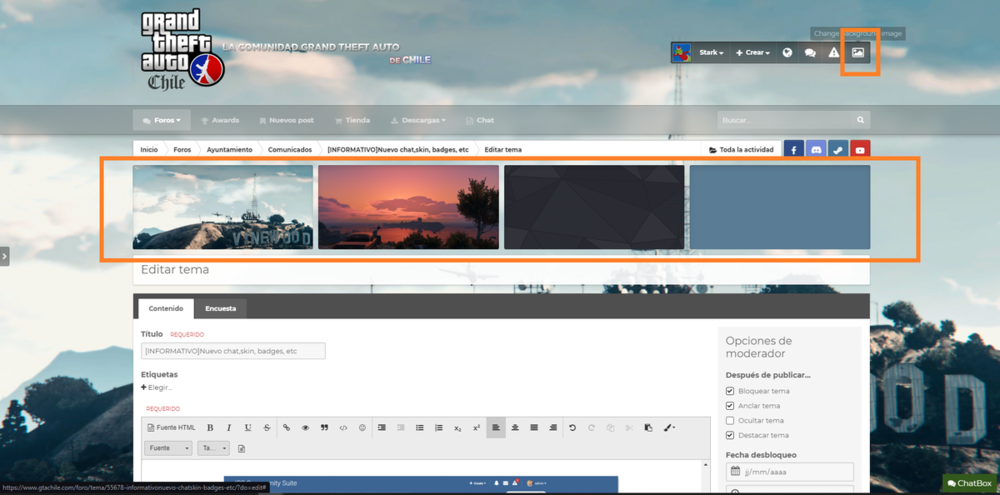Screen dimensions: 1000x495
Task: Open the Fuente font dropdown
Action: [x=168, y=448]
